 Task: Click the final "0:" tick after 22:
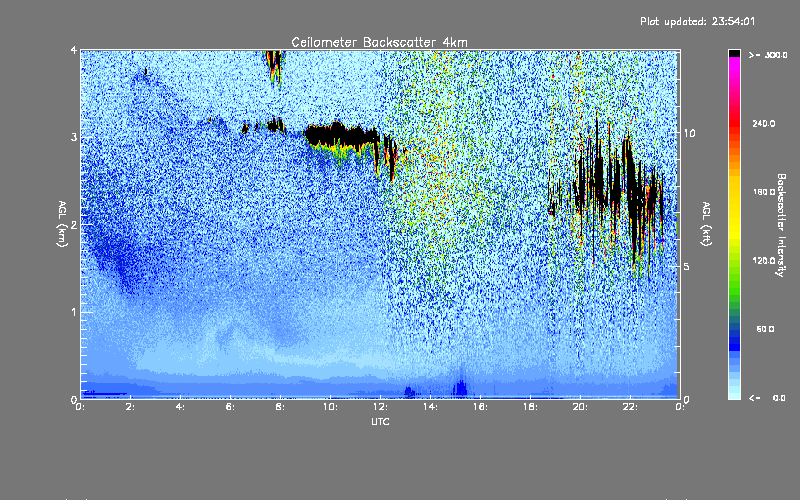(680, 407)
